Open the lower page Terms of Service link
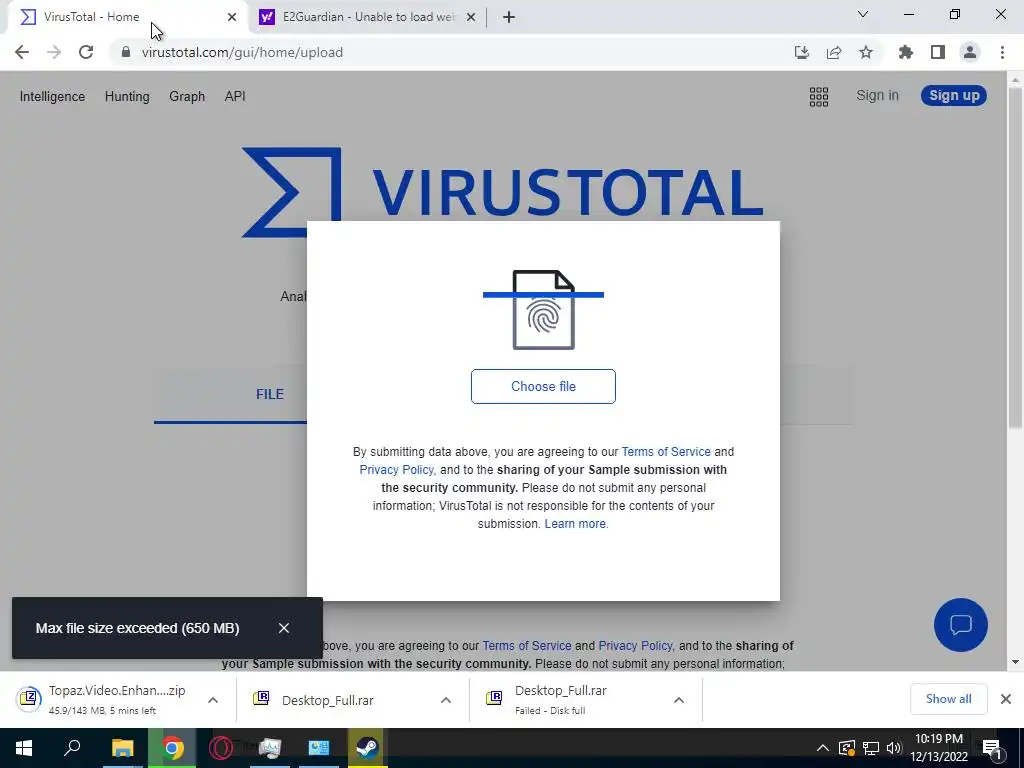 (526, 646)
